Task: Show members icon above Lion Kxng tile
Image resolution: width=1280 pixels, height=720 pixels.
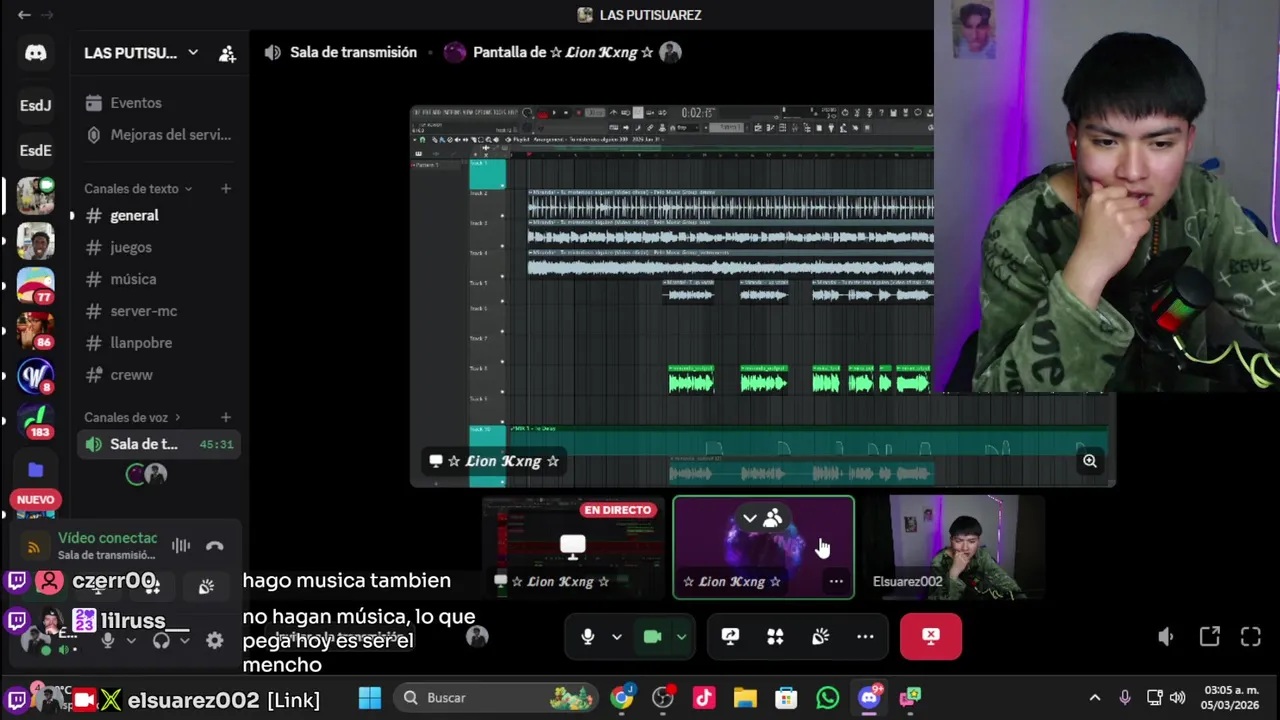Action: [772, 518]
